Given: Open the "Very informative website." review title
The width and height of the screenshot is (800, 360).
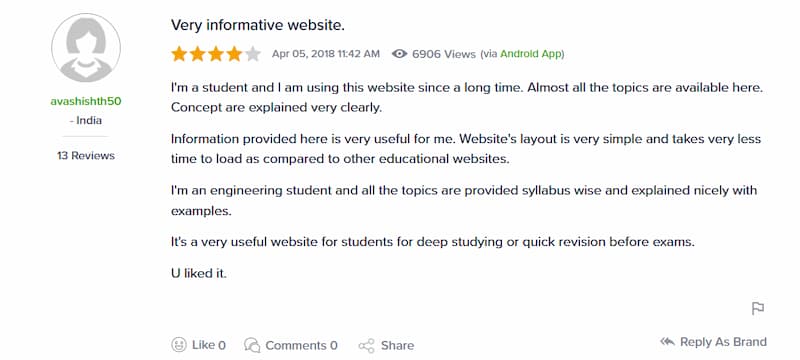Looking at the screenshot, I should pyautogui.click(x=258, y=25).
